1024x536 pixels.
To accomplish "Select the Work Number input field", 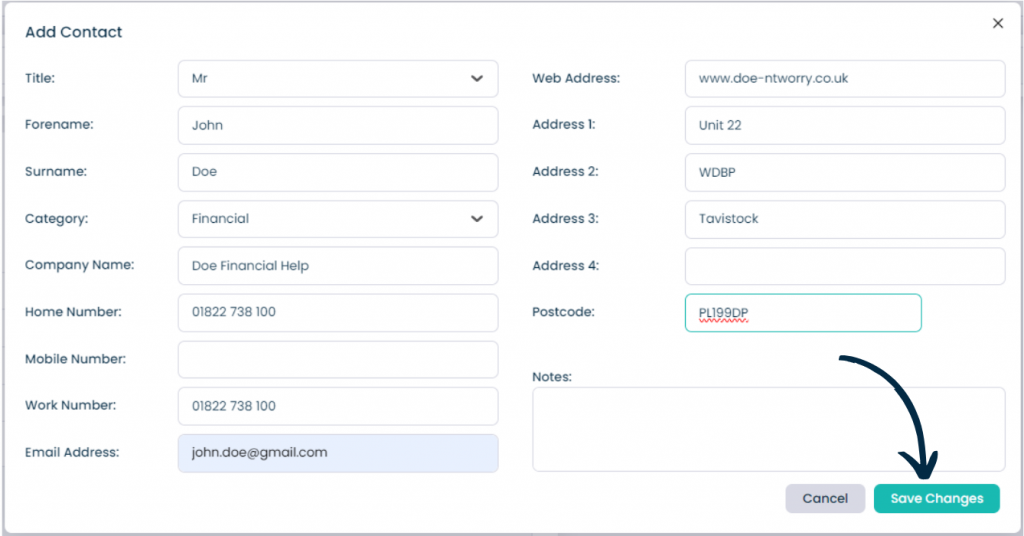I will coord(338,406).
